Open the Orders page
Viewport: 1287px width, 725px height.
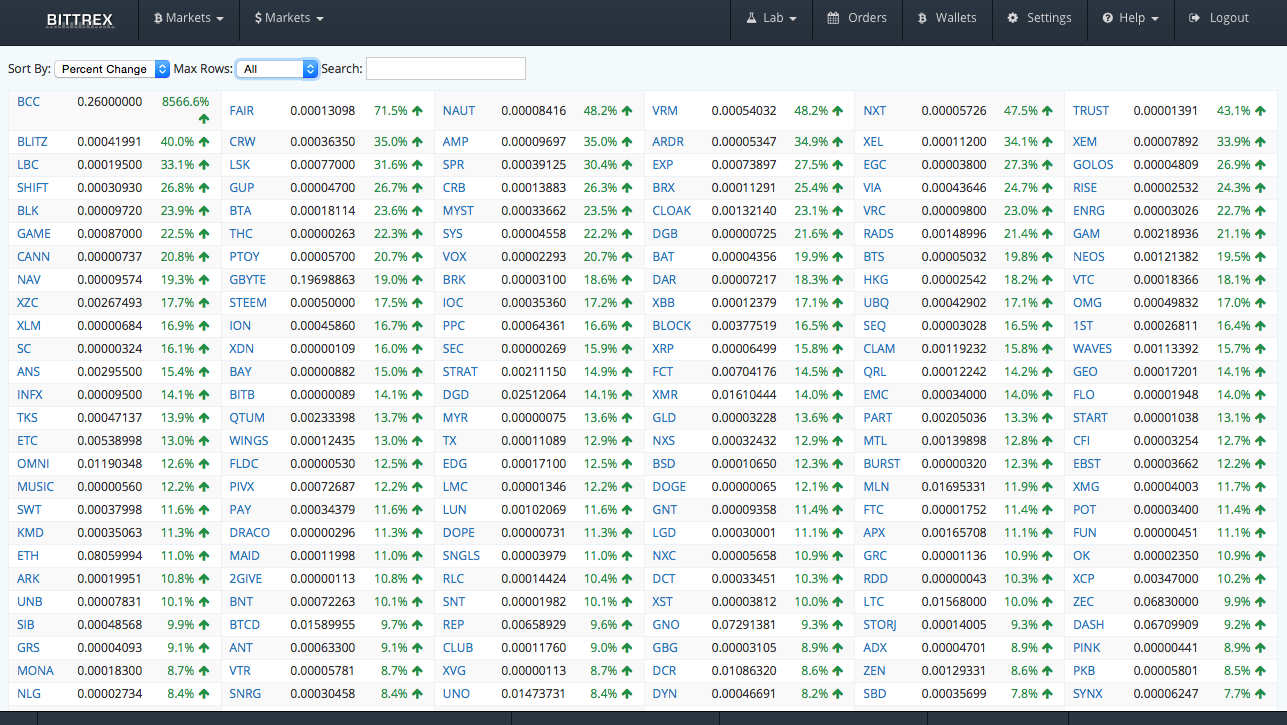(x=857, y=18)
